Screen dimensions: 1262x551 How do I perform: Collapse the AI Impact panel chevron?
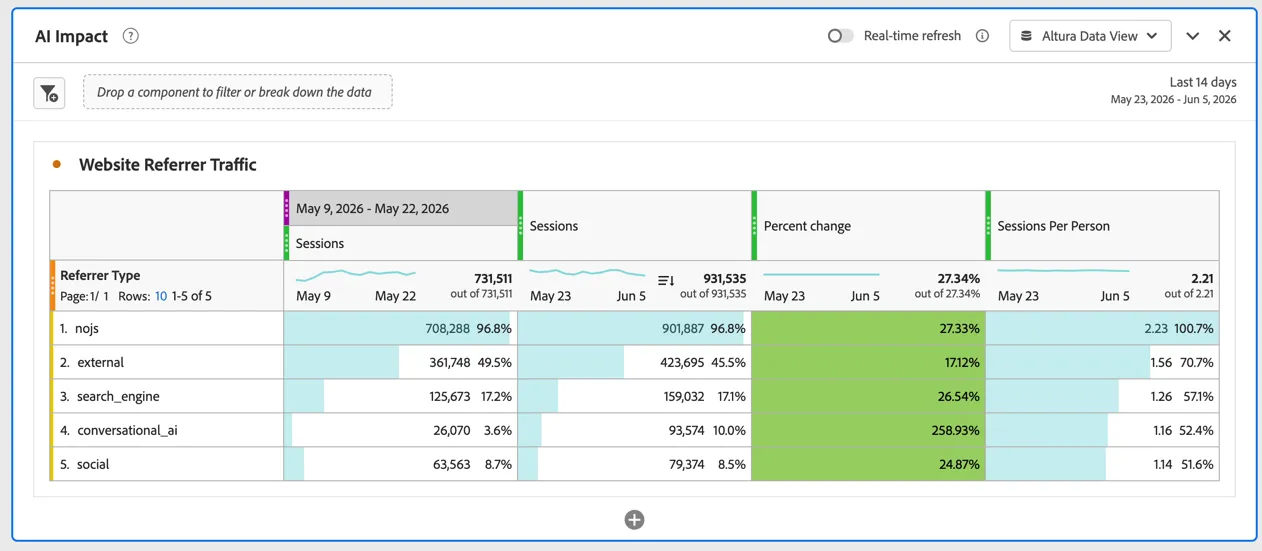(1193, 36)
